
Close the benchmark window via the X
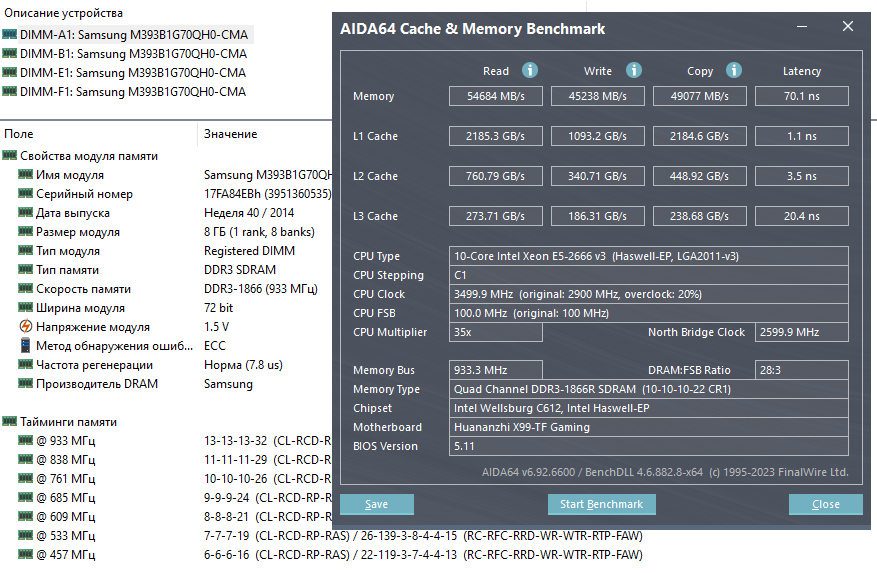pyautogui.click(x=848, y=26)
